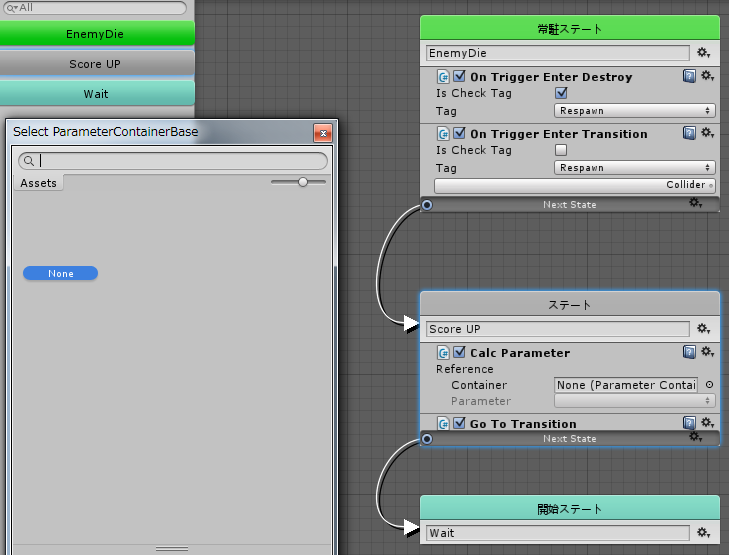Uncheck Is Check Tag under Enter Destroy
The width and height of the screenshot is (729, 555).
tap(561, 93)
